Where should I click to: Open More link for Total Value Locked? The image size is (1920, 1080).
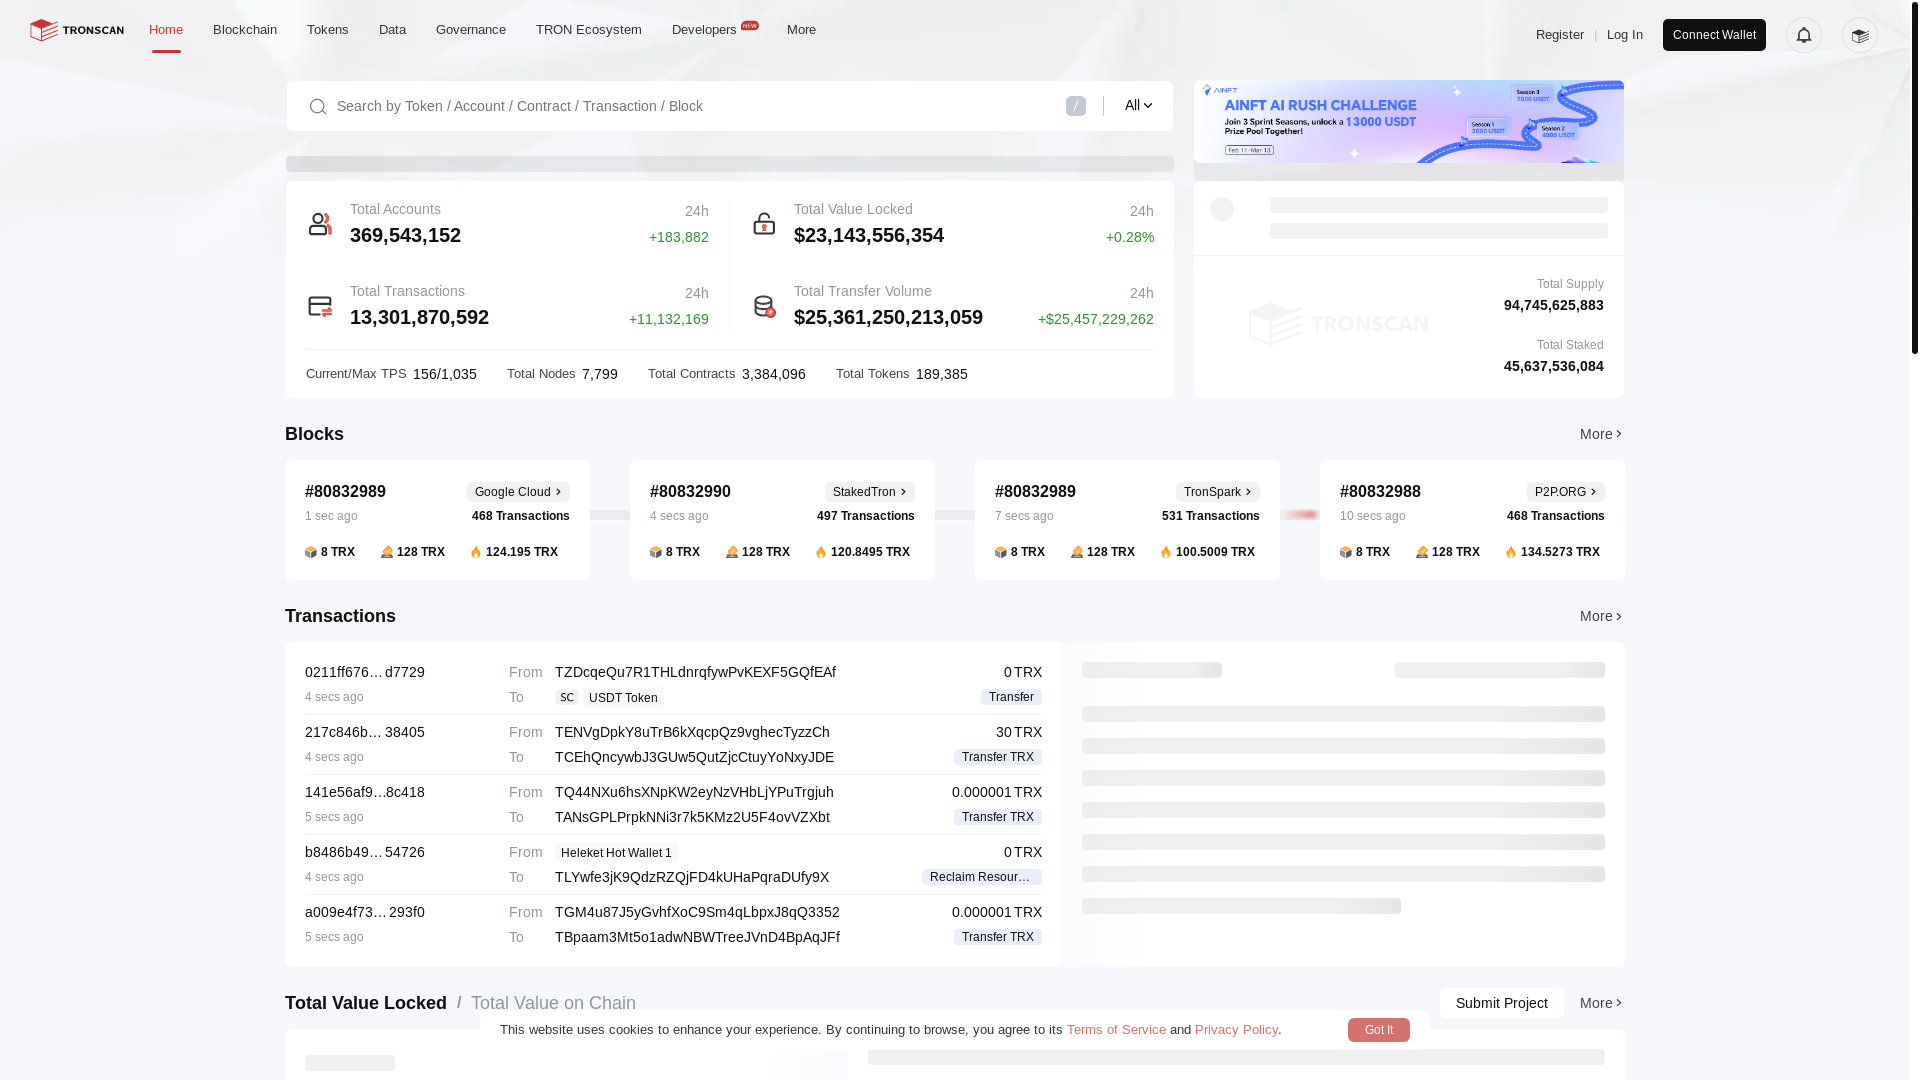tap(1601, 1003)
